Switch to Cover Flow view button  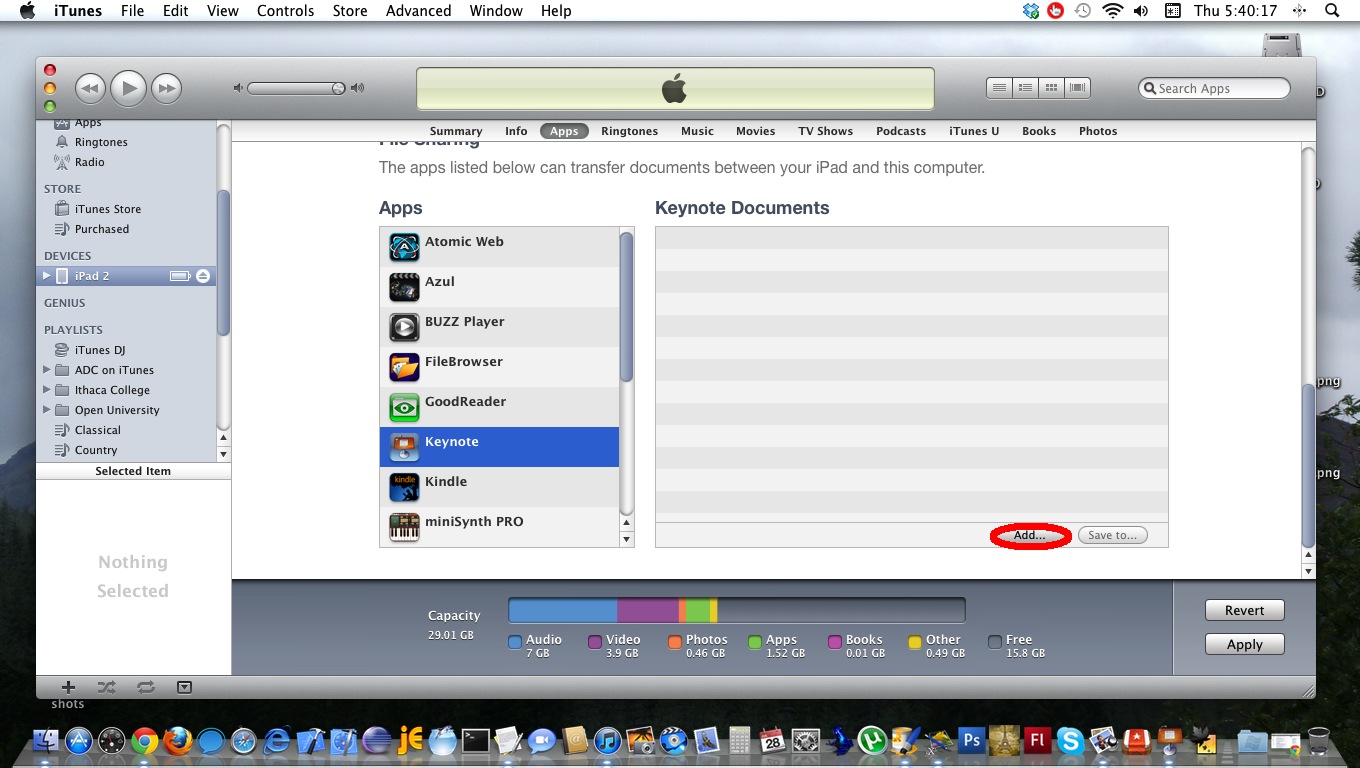[1077, 88]
